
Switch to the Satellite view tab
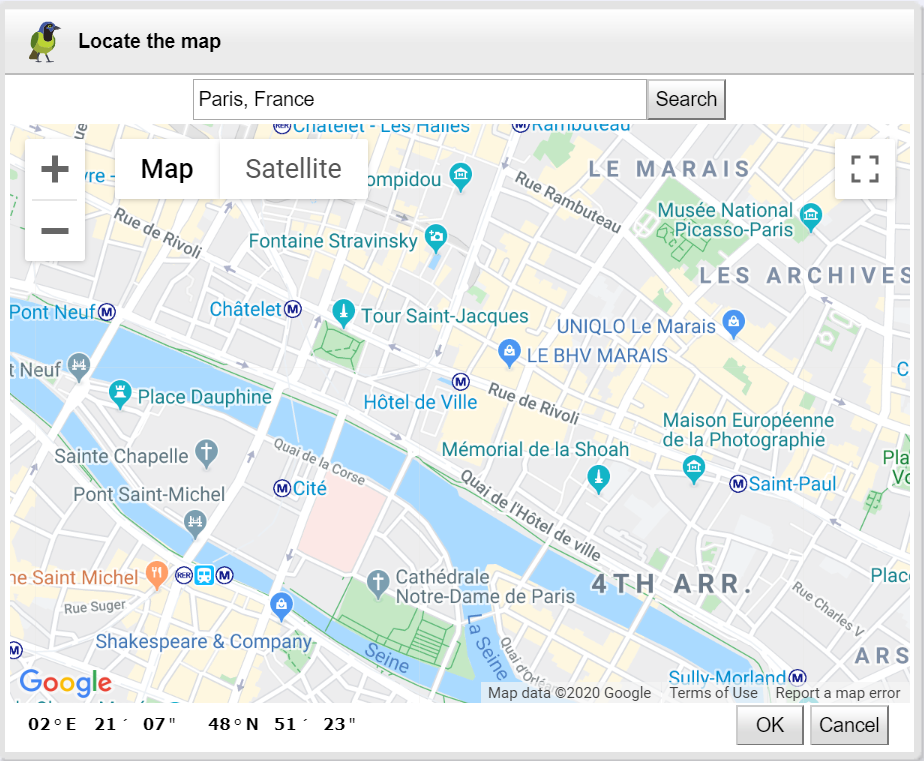point(293,169)
